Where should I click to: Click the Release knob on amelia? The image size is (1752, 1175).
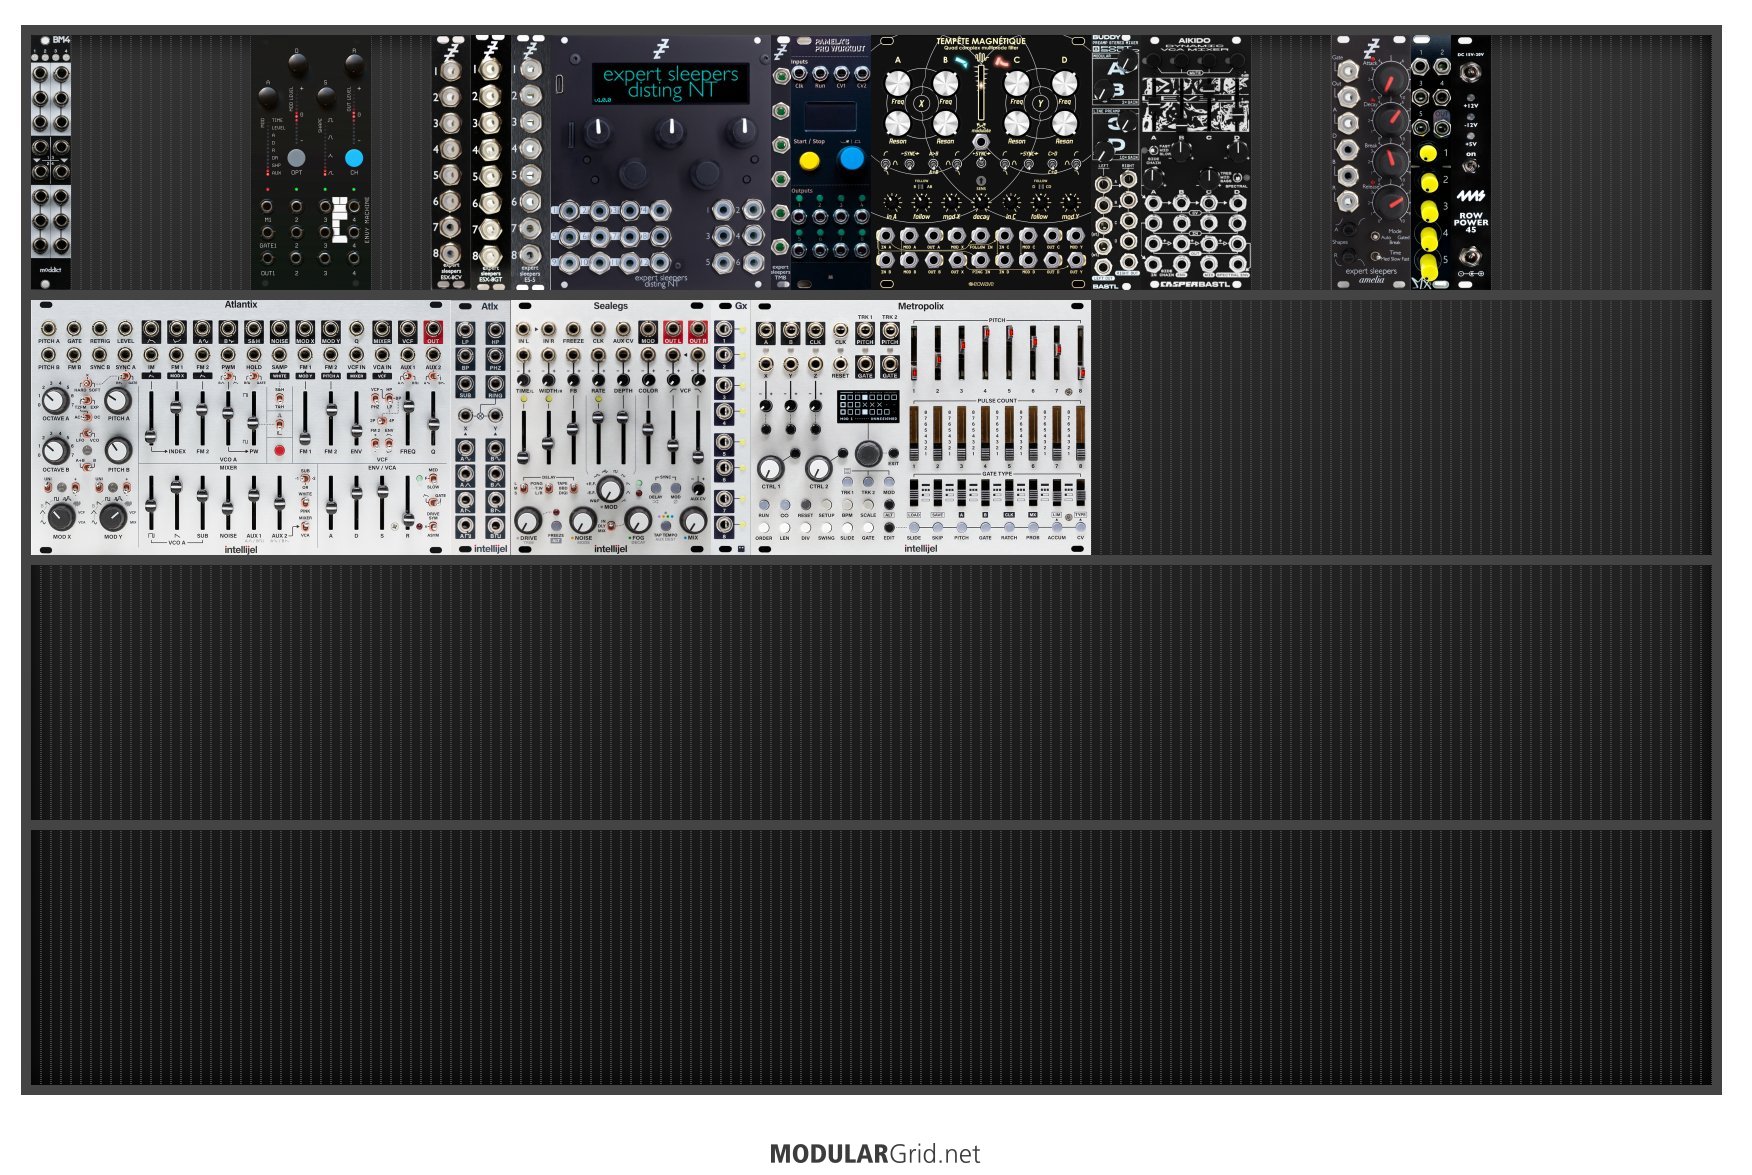[x=1389, y=203]
